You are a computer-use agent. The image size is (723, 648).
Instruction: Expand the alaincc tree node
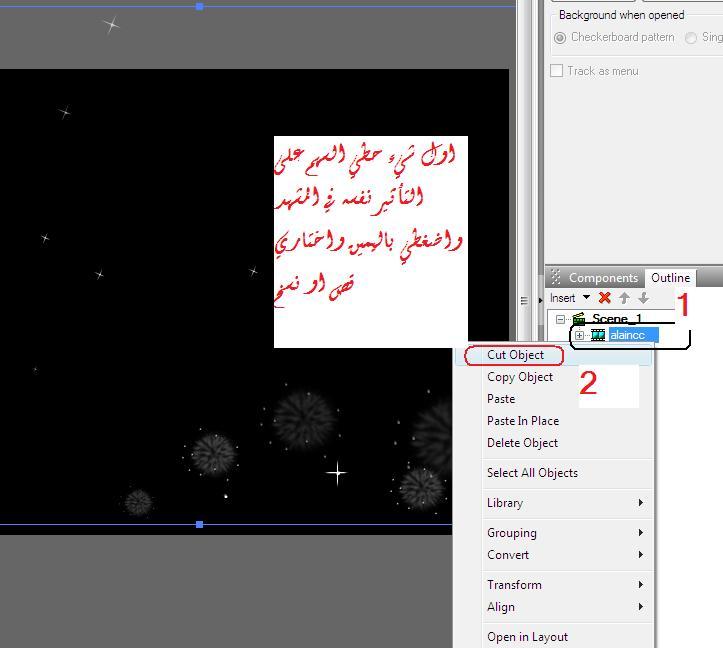pyautogui.click(x=579, y=335)
